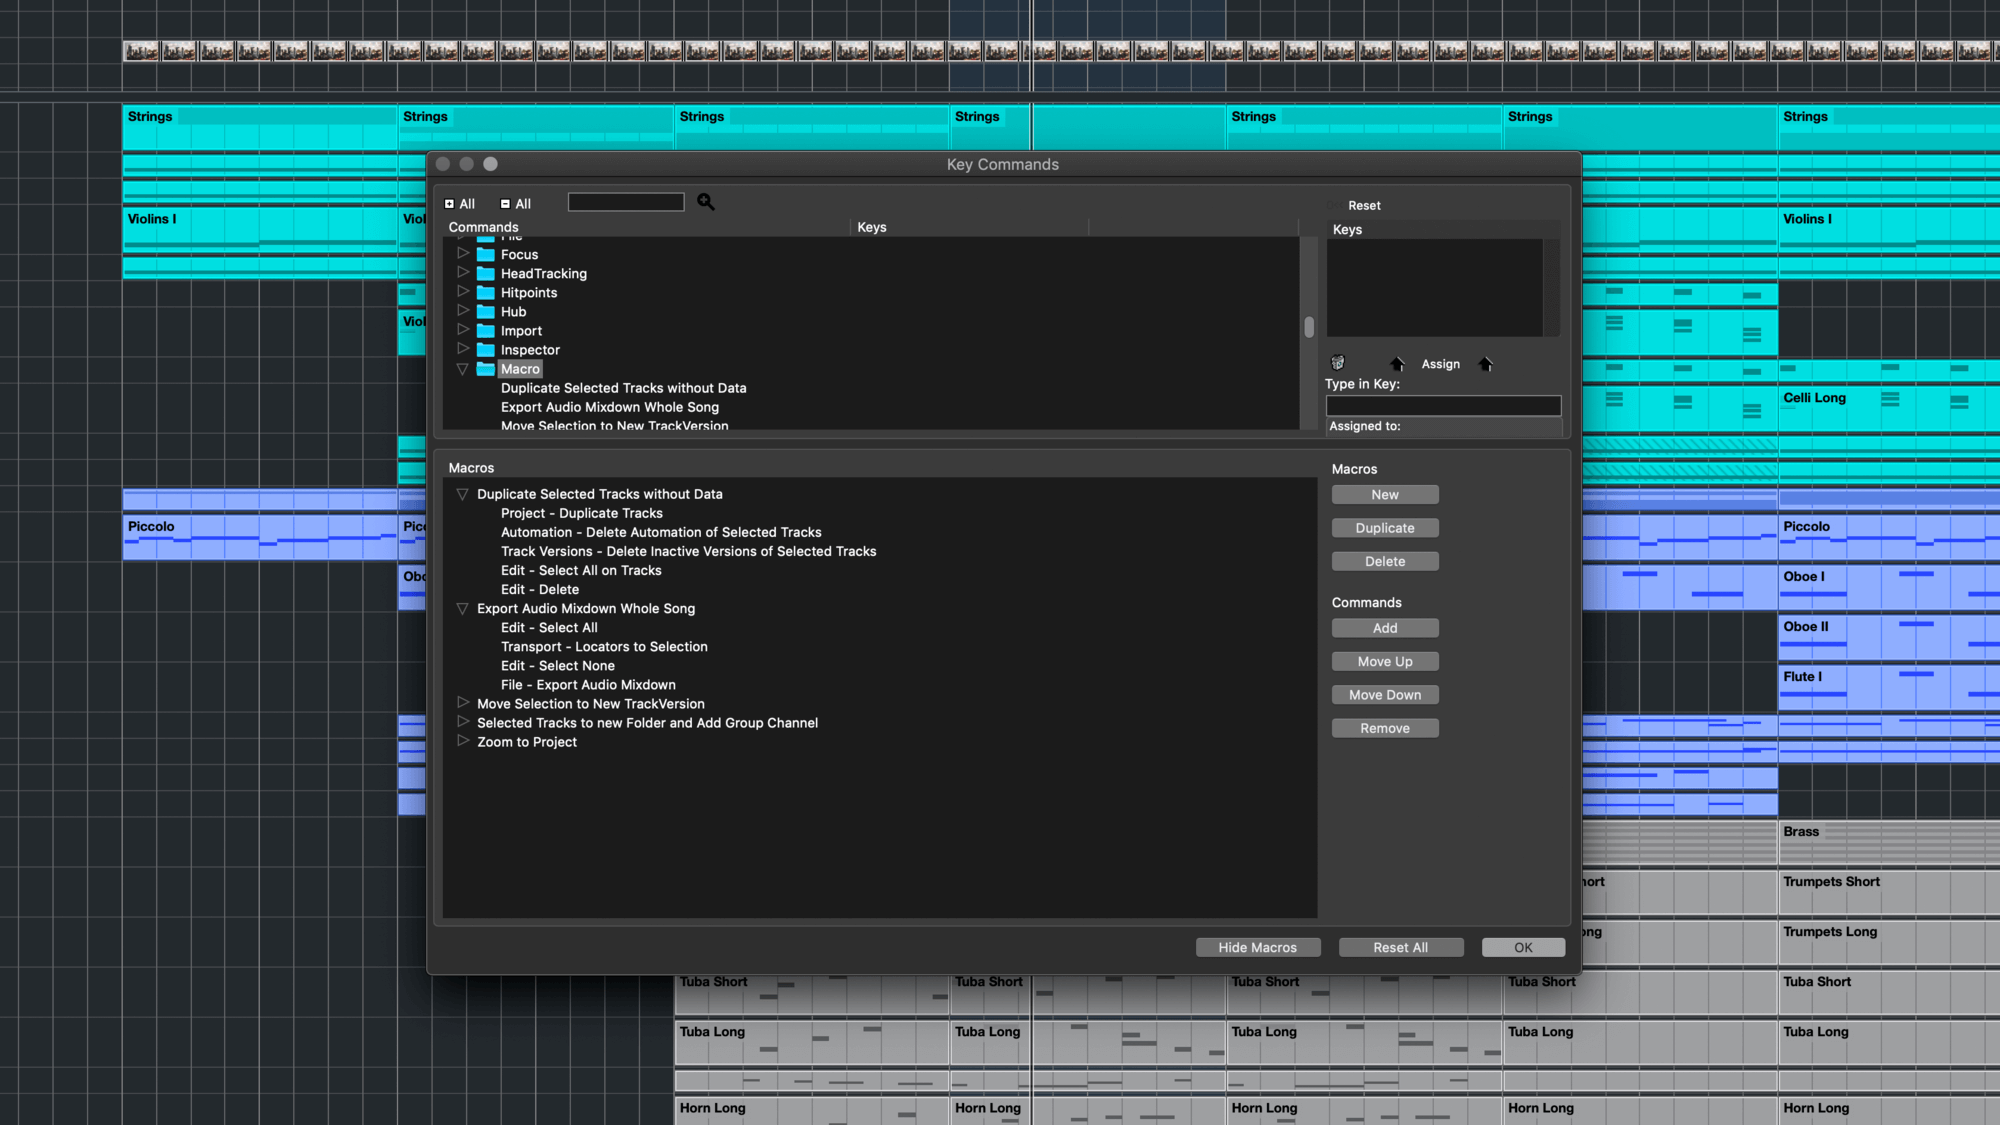Select the open Macro folder icon
This screenshot has height=1125, width=2000.
click(x=486, y=368)
